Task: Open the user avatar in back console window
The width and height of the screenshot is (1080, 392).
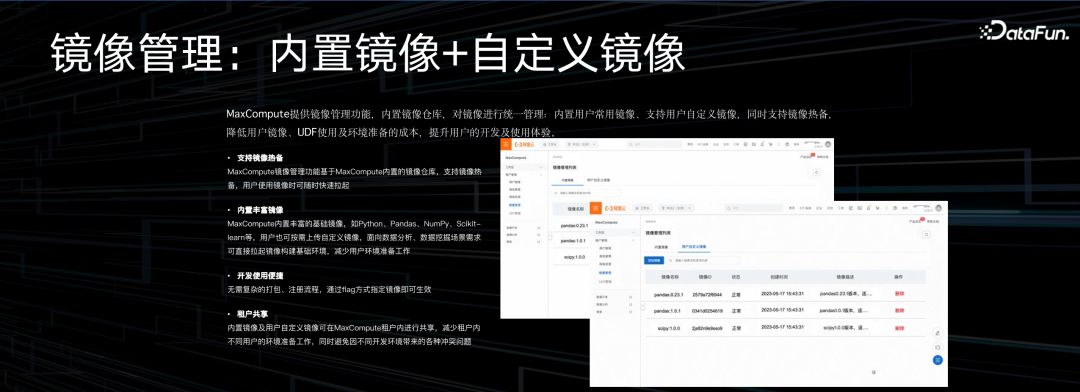Action: click(829, 144)
